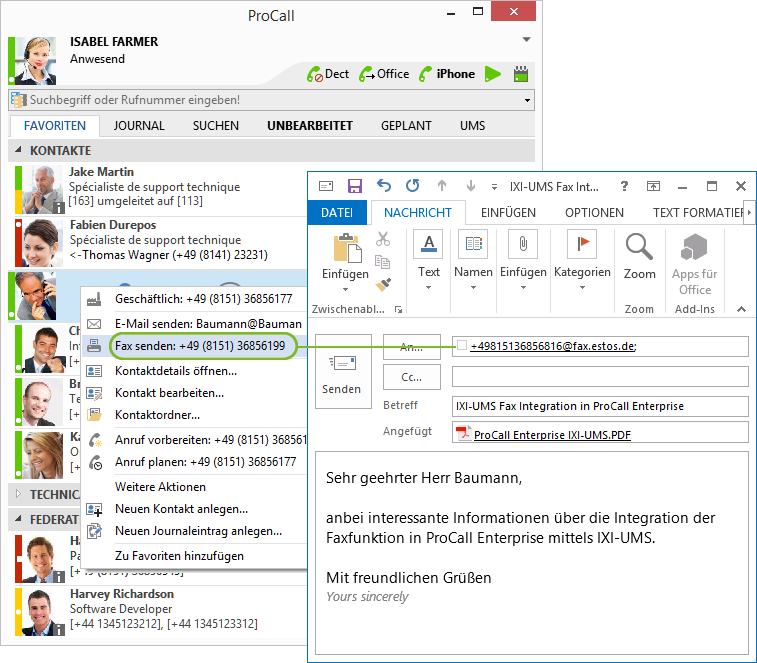757x663 pixels.
Task: Open the Namen address book icon
Action: pyautogui.click(x=474, y=244)
